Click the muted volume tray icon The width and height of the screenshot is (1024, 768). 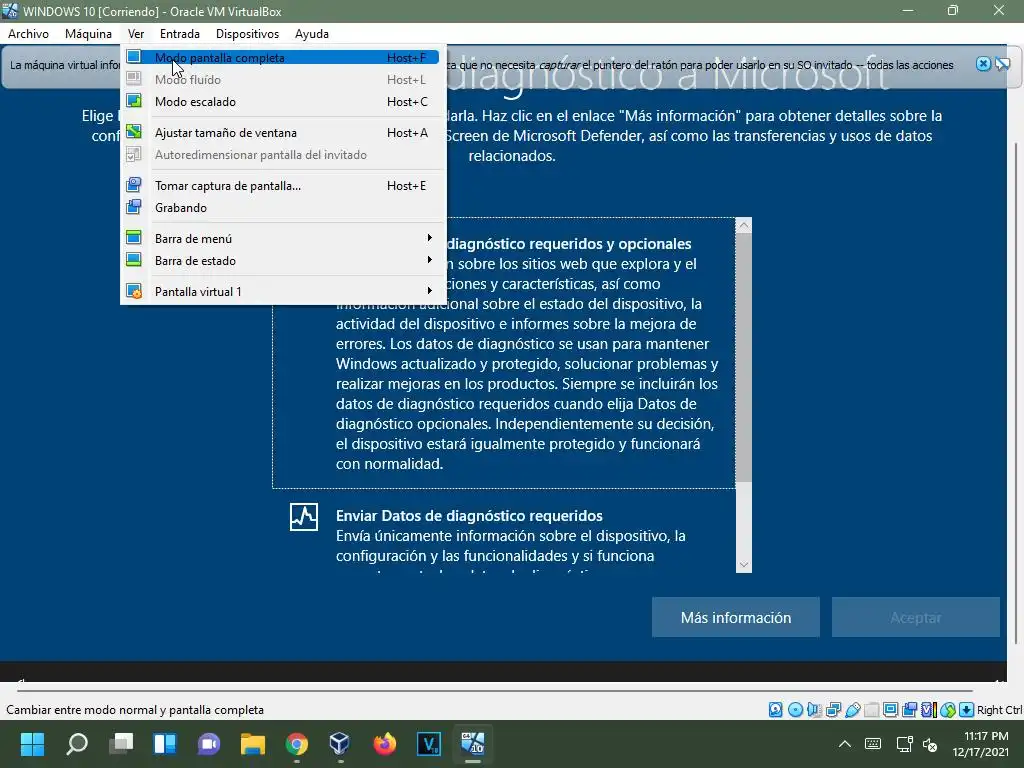pyautogui.click(x=930, y=744)
